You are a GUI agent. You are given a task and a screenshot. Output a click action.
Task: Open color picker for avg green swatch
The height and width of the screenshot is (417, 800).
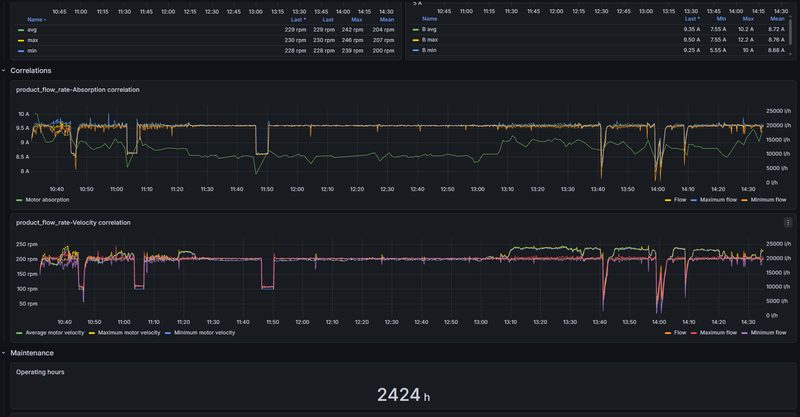click(20, 30)
